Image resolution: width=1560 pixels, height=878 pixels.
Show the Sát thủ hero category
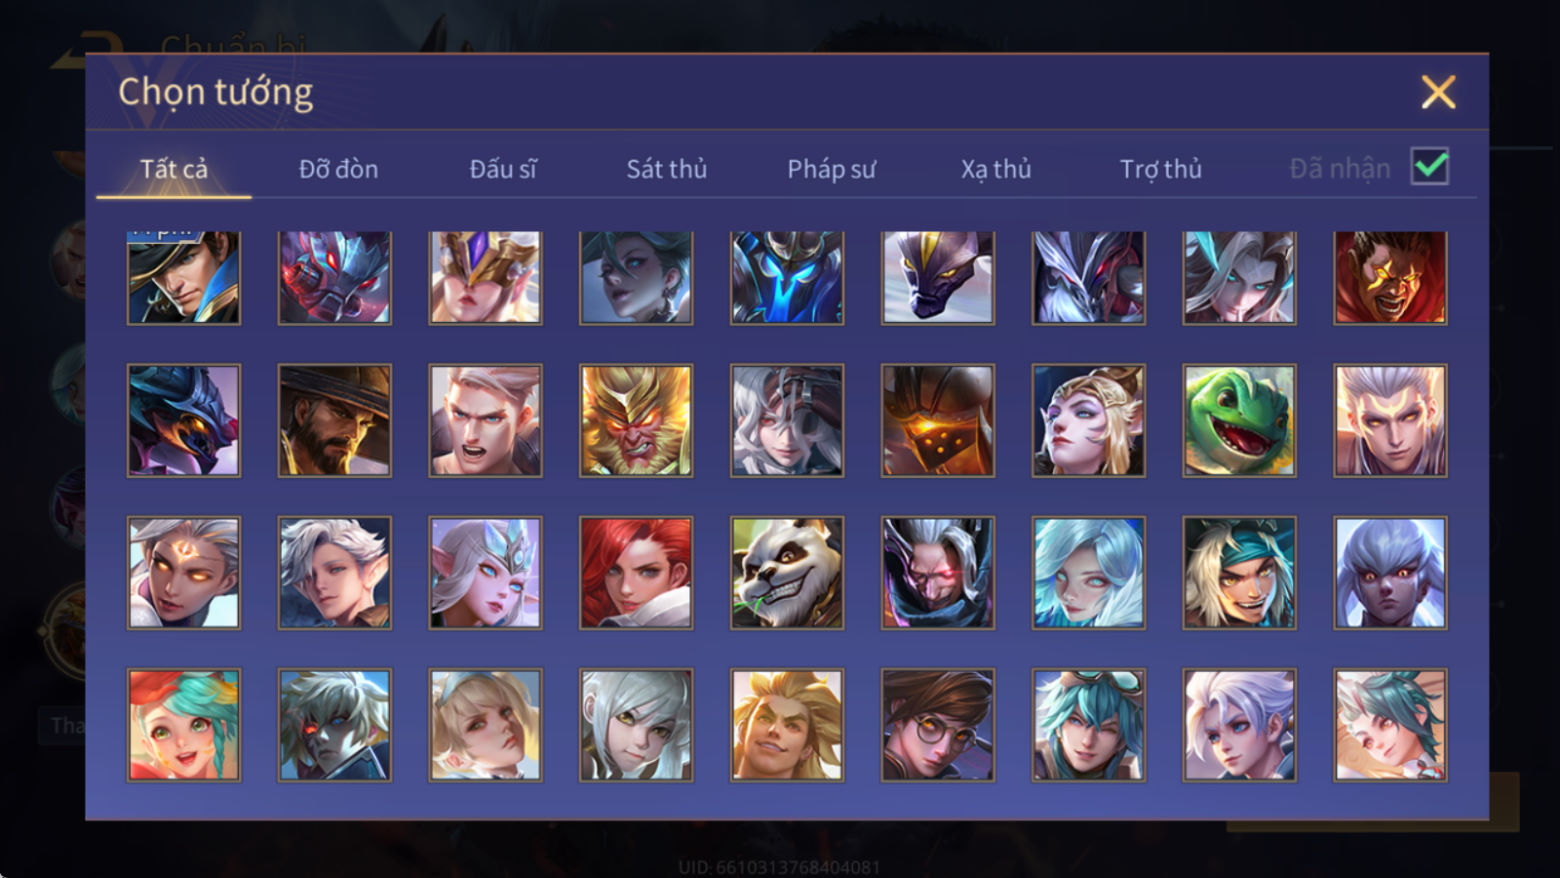(667, 169)
